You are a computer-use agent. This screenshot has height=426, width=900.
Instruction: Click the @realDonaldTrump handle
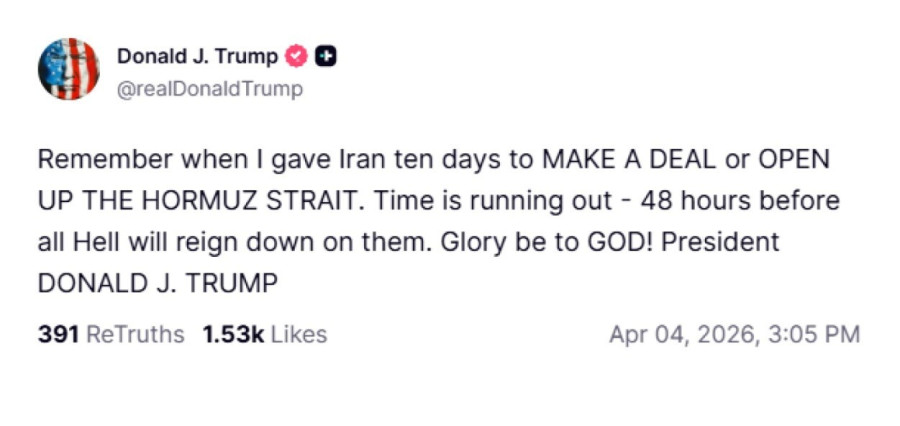(x=210, y=89)
